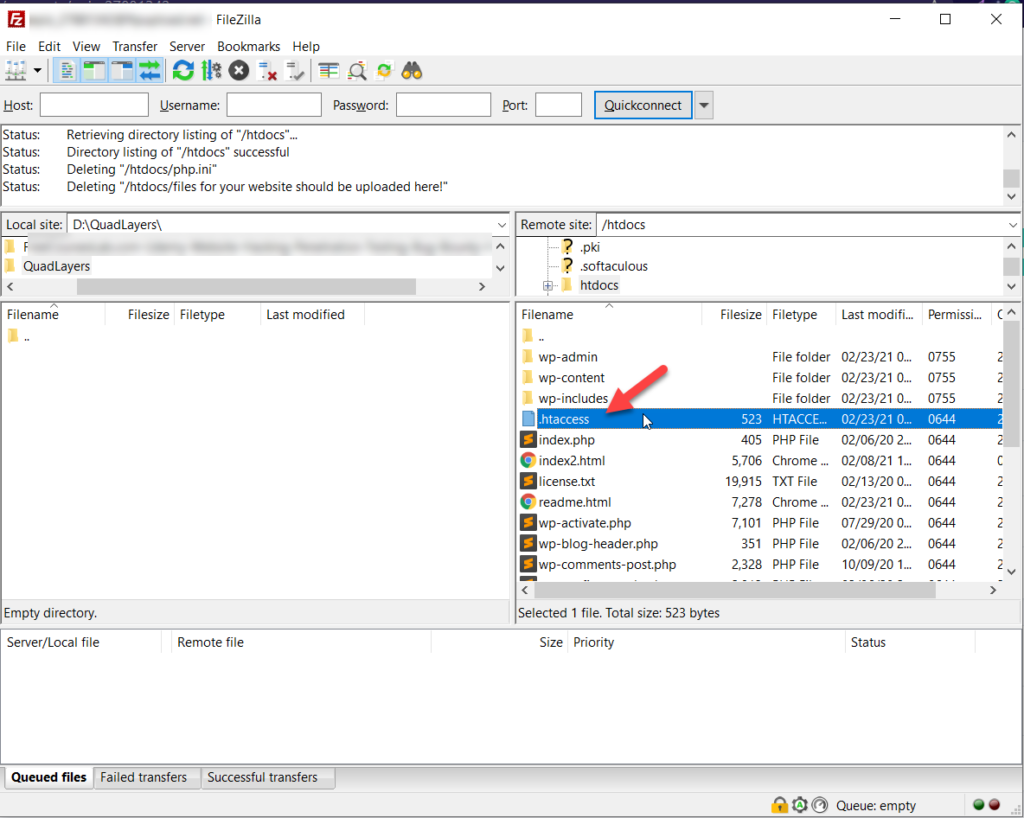Sort remote files by Permissions column
This screenshot has height=818, width=1024.
pos(955,315)
